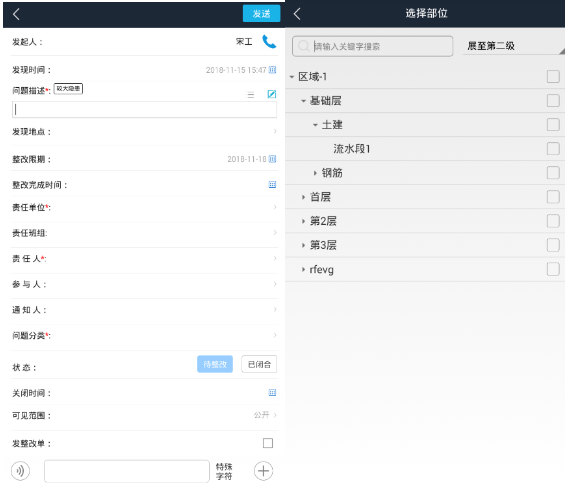Click the 选择部位 title text
The width and height of the screenshot is (565, 499).
pyautogui.click(x=426, y=13)
